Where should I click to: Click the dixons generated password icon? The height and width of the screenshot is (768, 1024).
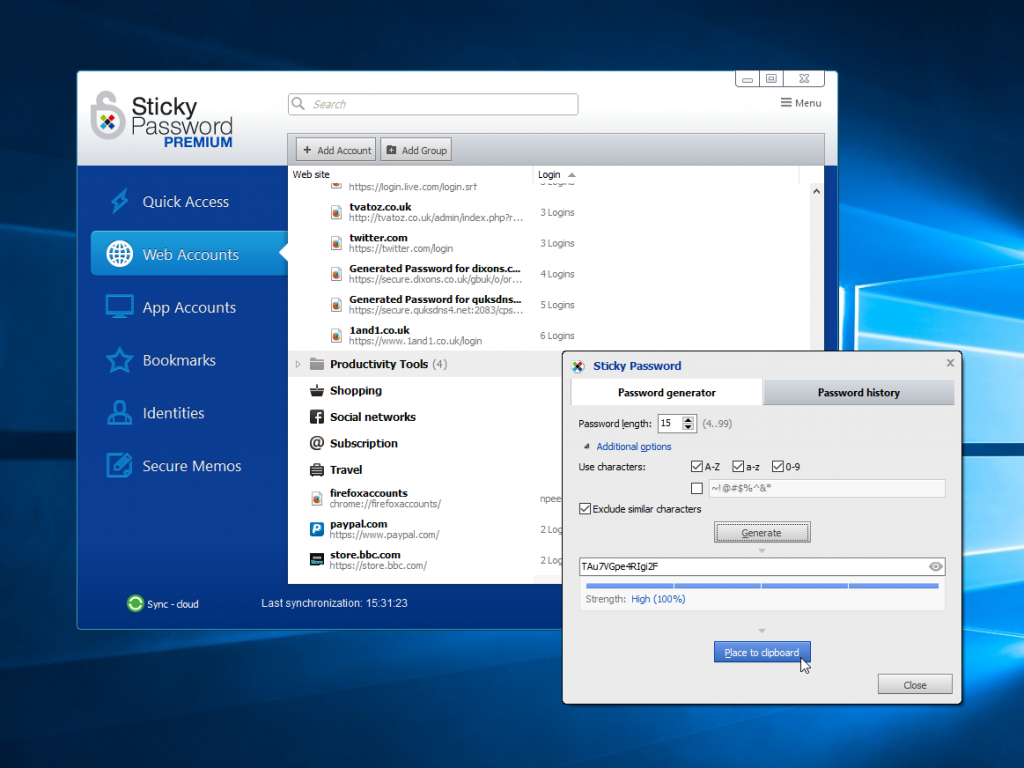click(336, 274)
